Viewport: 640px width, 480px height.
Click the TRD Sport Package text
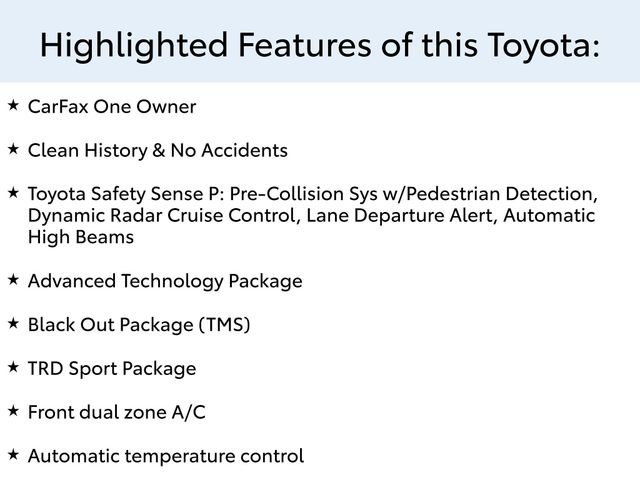(112, 369)
